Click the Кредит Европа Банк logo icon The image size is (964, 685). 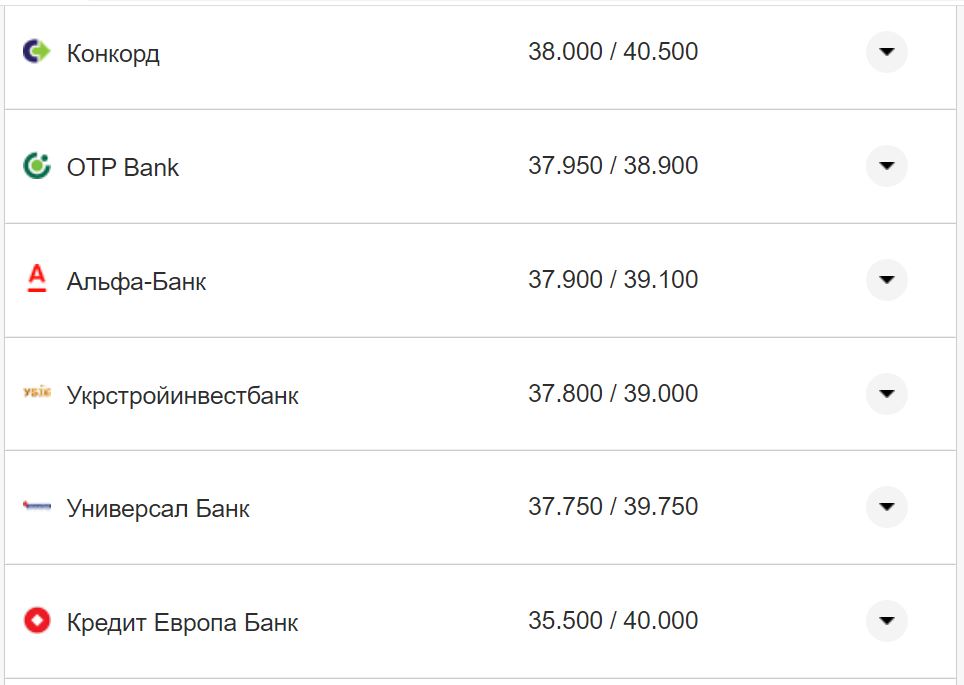(36, 621)
